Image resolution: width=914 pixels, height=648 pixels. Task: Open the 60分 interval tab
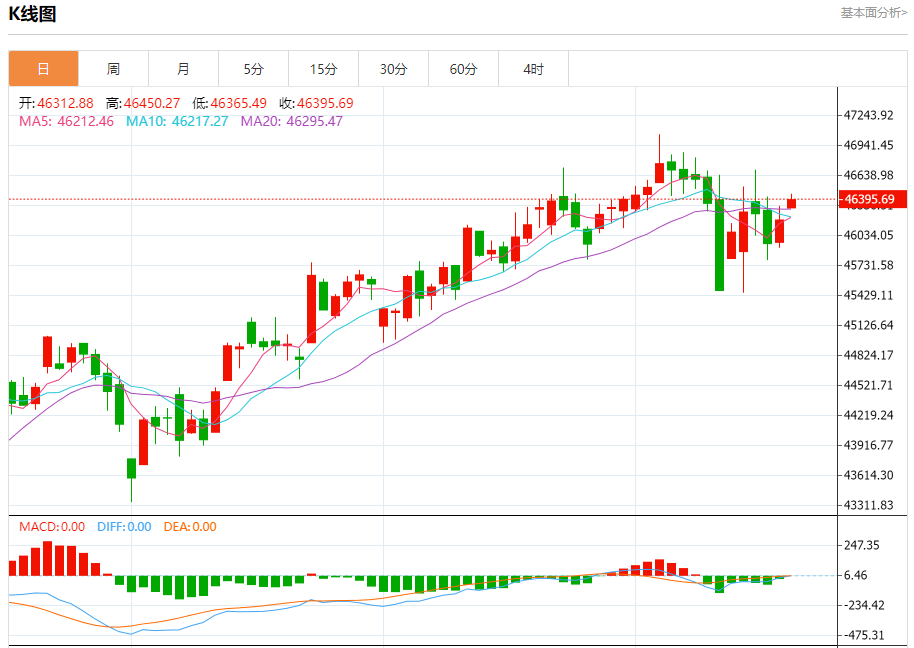click(463, 69)
